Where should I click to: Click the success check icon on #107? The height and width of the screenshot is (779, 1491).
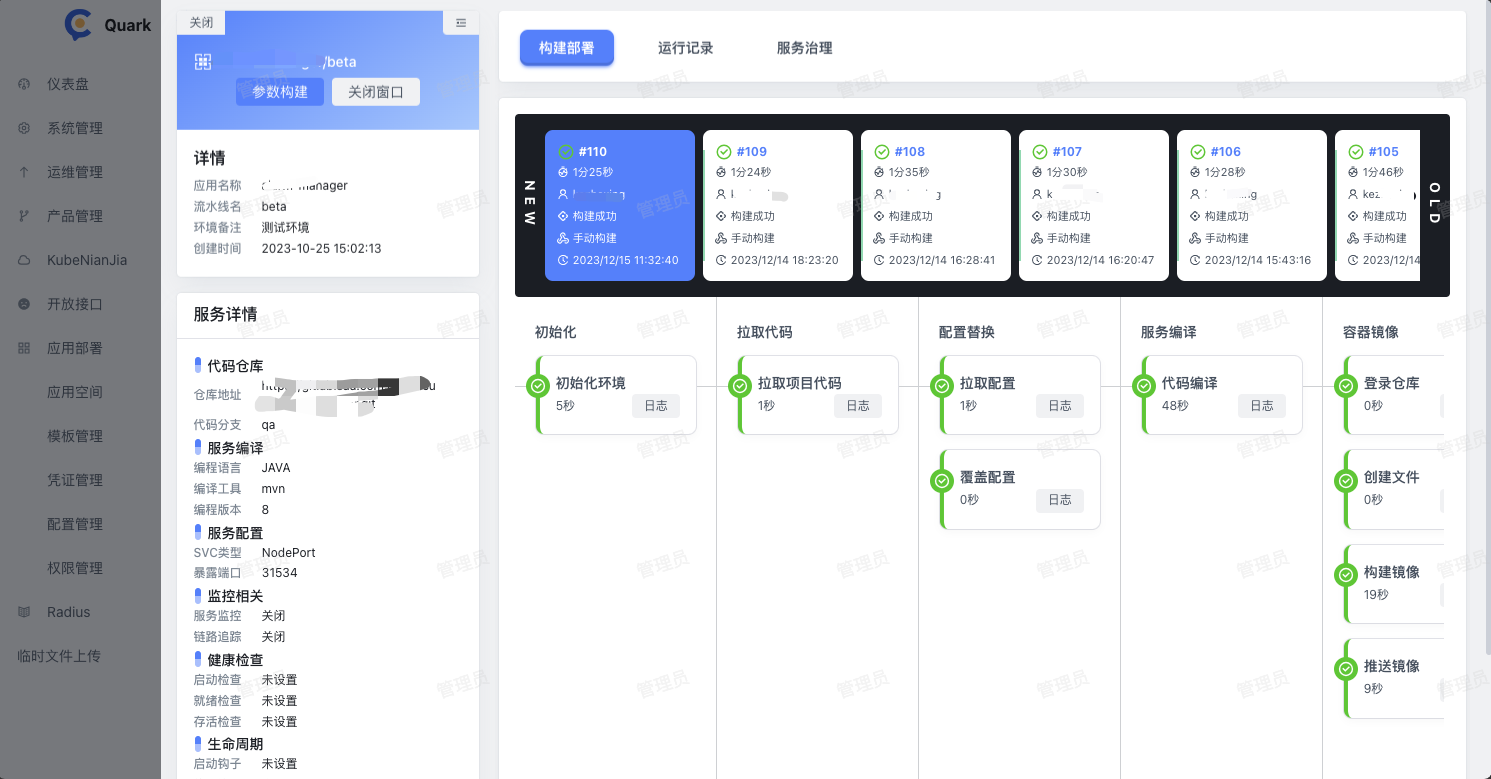click(1040, 152)
